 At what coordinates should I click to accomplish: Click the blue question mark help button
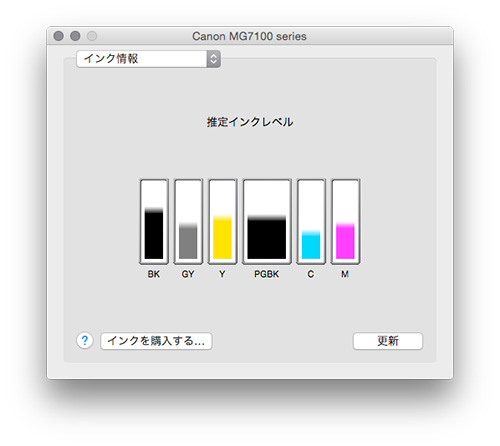coord(85,341)
